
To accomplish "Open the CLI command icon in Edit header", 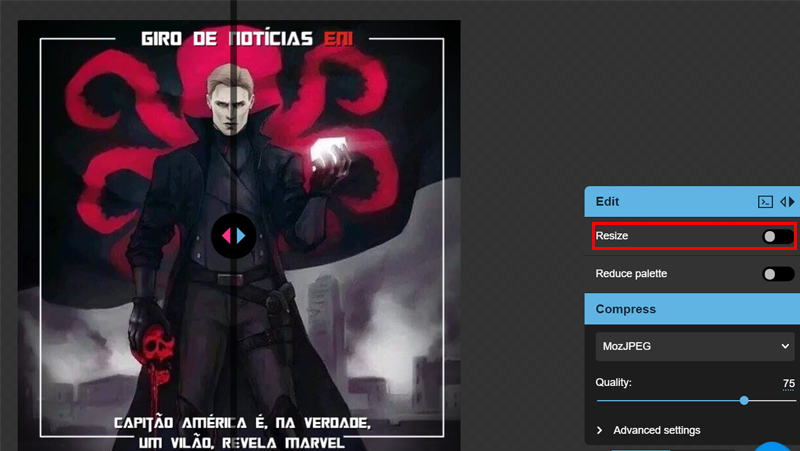I will [765, 202].
